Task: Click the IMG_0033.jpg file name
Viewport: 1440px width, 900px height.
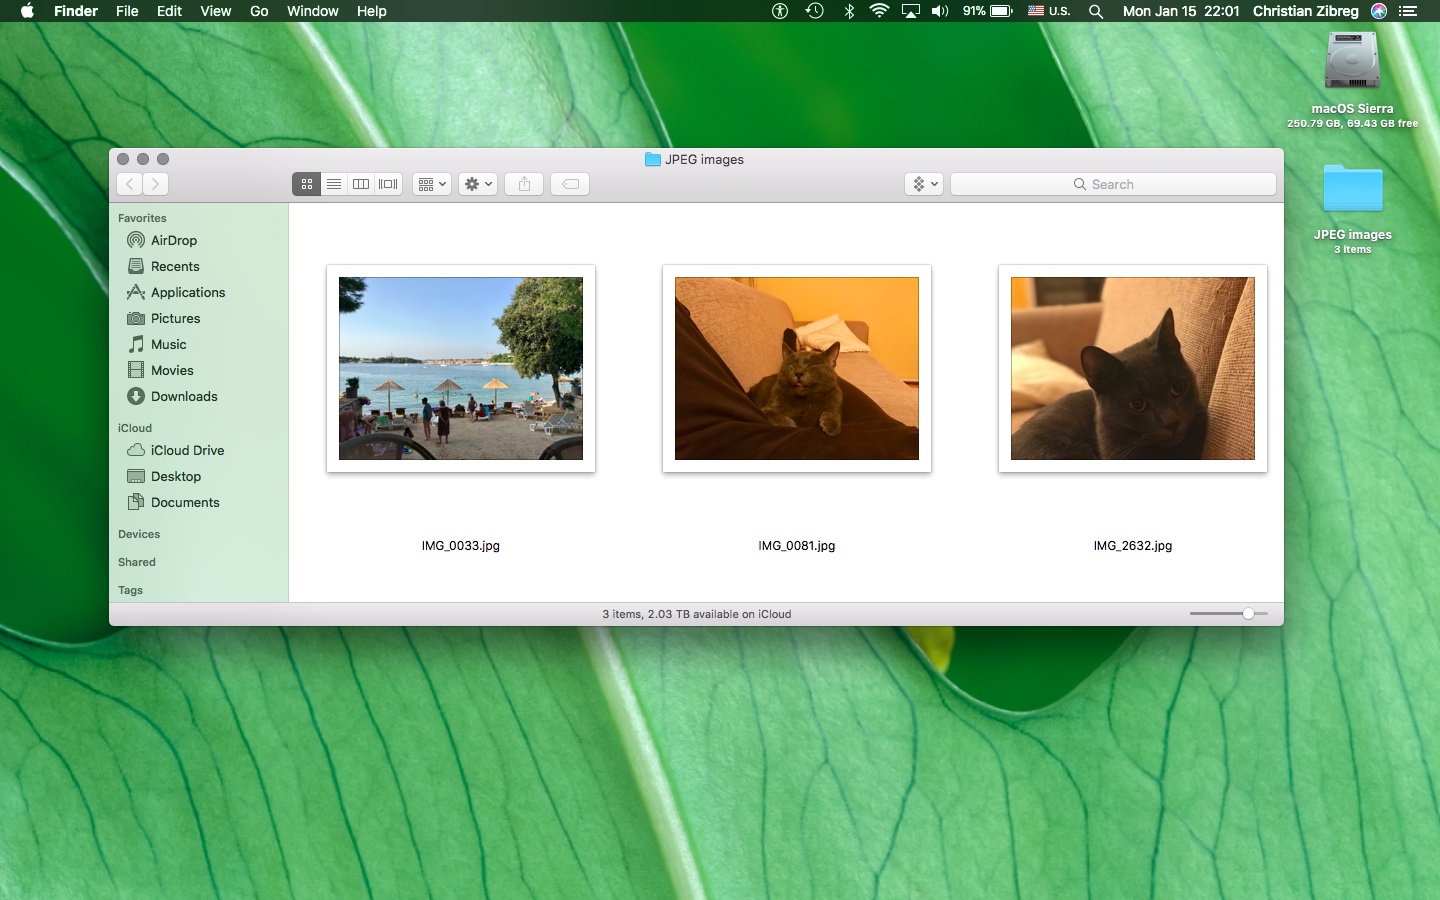Action: (x=461, y=546)
